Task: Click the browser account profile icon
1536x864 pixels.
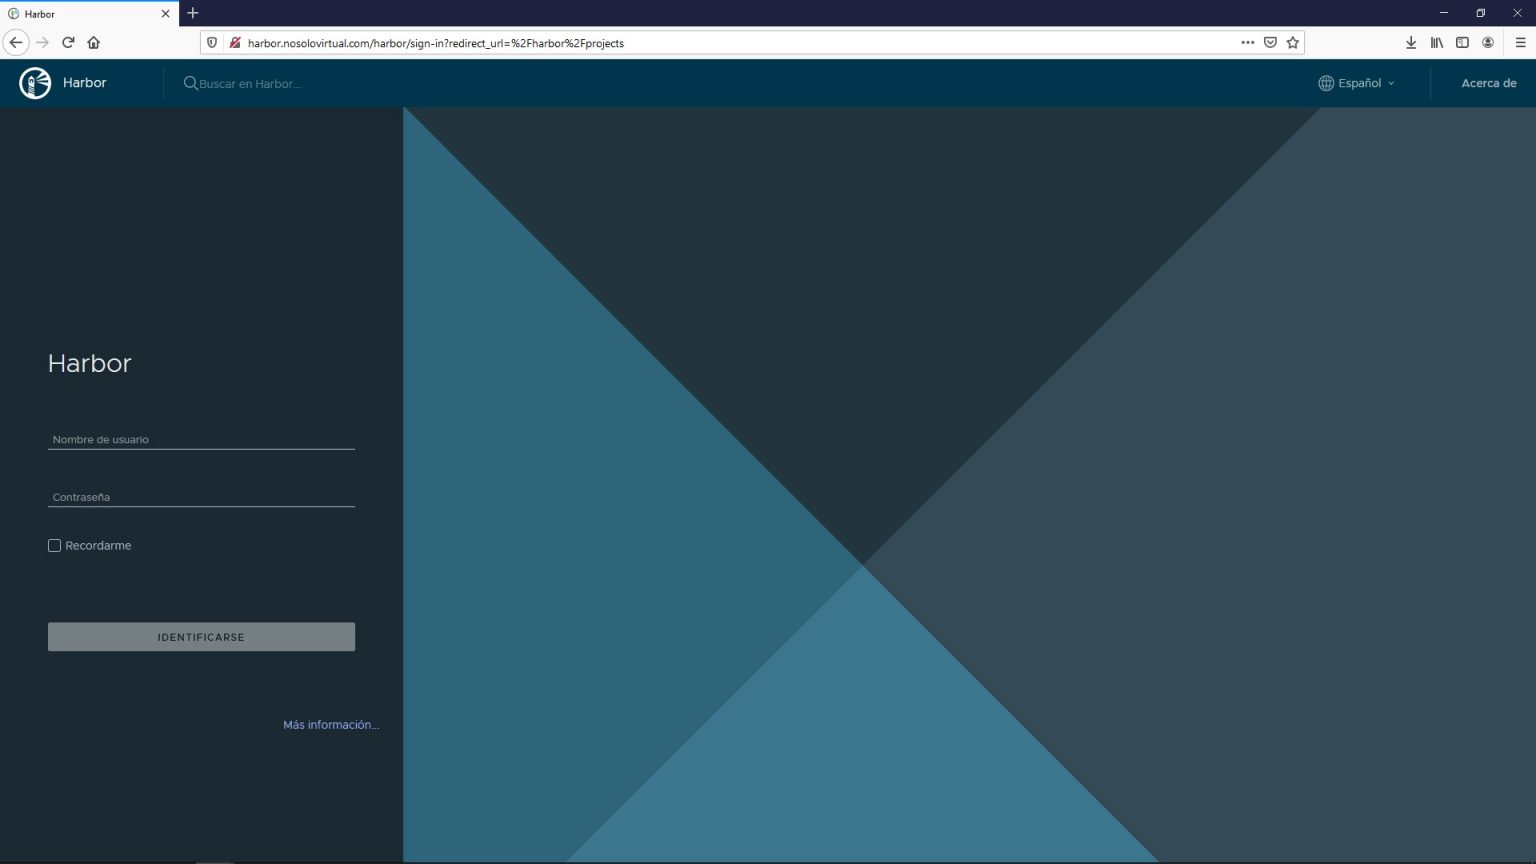Action: [x=1488, y=42]
